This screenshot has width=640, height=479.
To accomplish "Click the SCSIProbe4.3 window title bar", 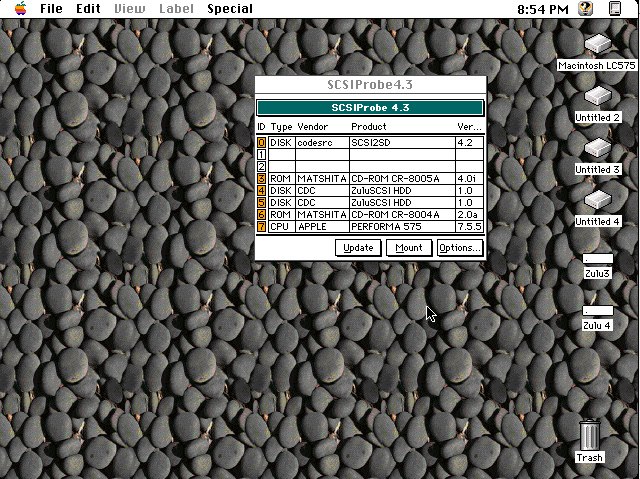I will coord(370,84).
